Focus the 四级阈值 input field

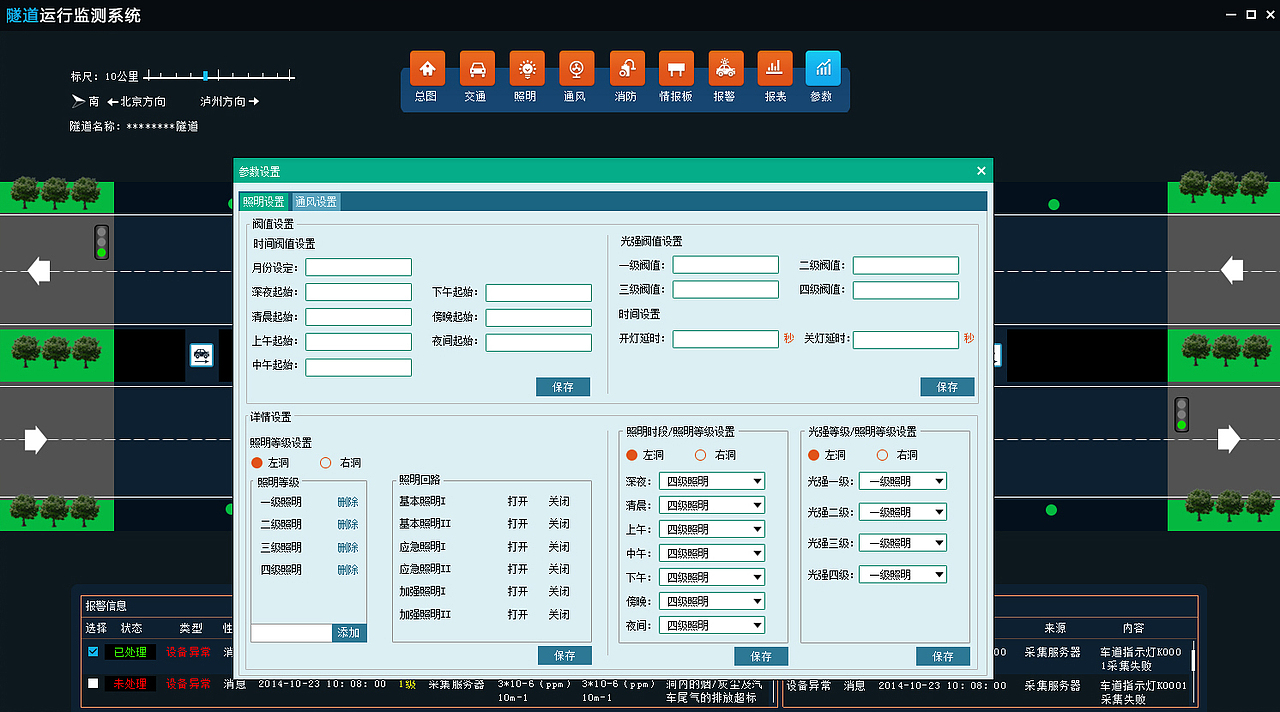(906, 290)
